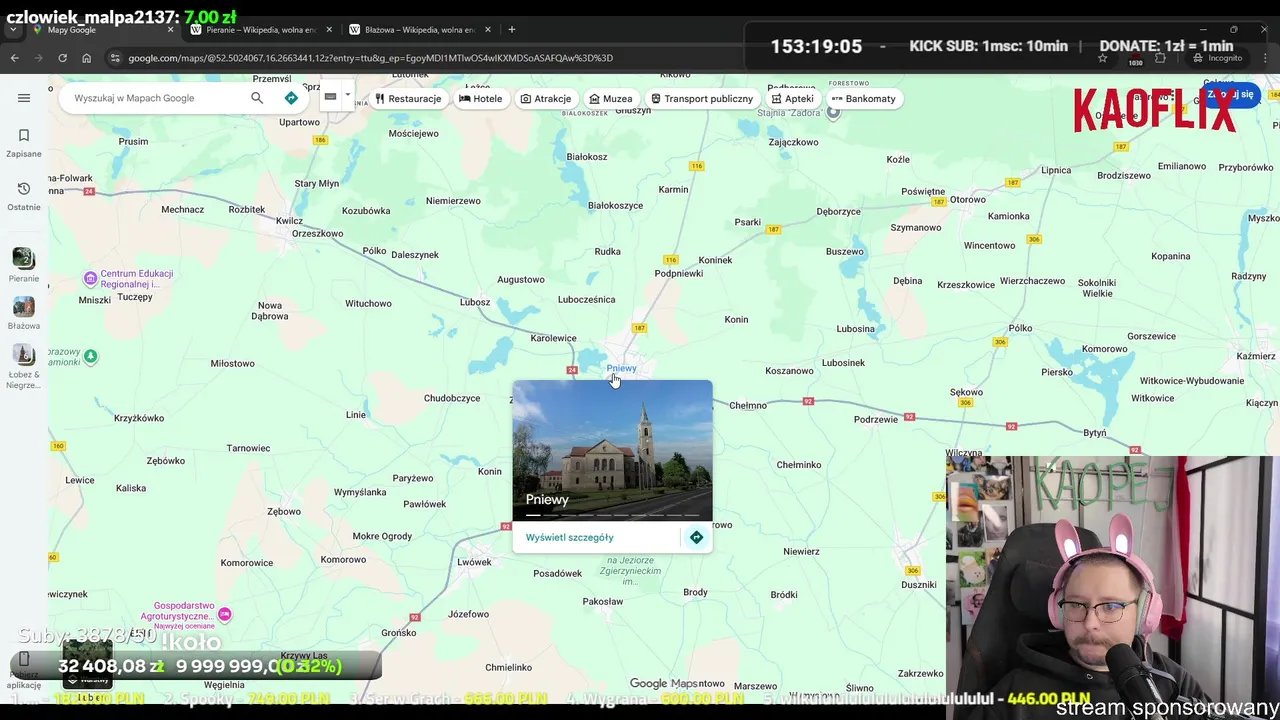
Task: Open Wyświetl szczegóły link in Pniewy card
Action: tap(569, 538)
